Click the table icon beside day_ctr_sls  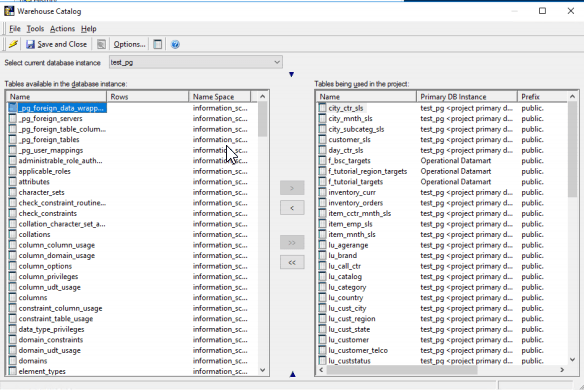323,150
